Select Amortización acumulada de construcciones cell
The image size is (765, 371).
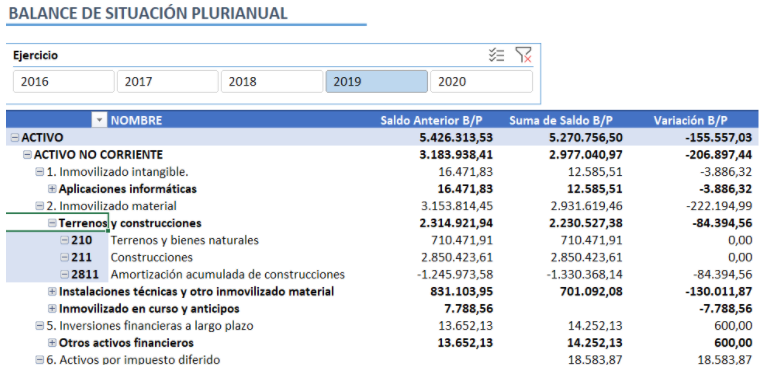228,274
